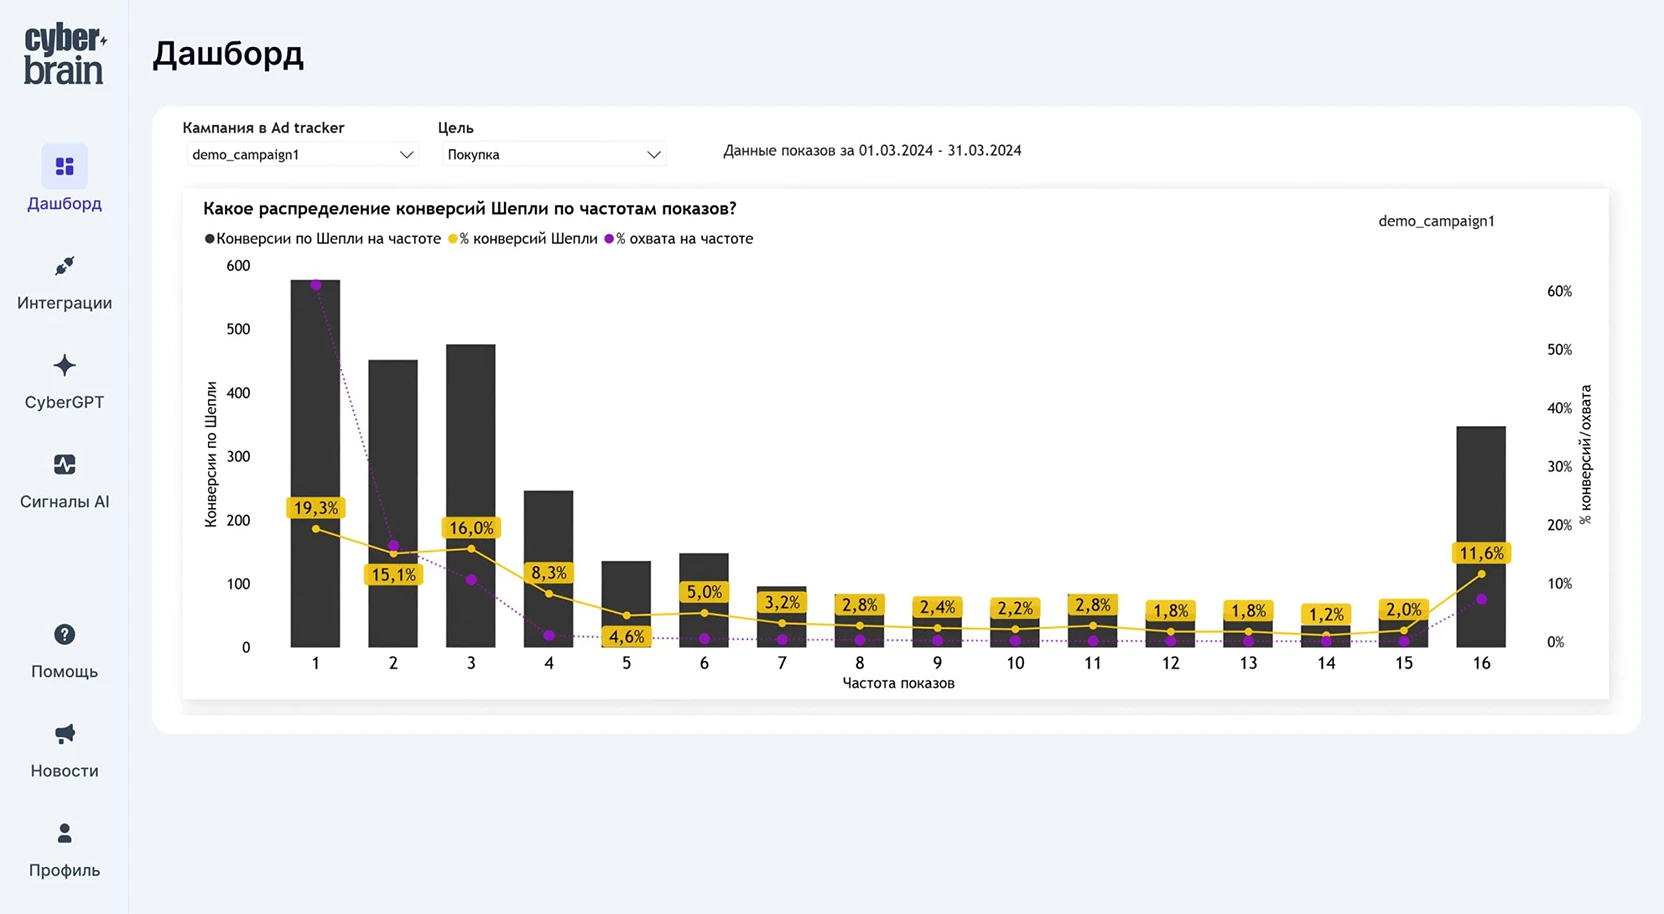Image resolution: width=1664 pixels, height=914 pixels.
Task: Select the Интеграции menu label
Action: [64, 303]
